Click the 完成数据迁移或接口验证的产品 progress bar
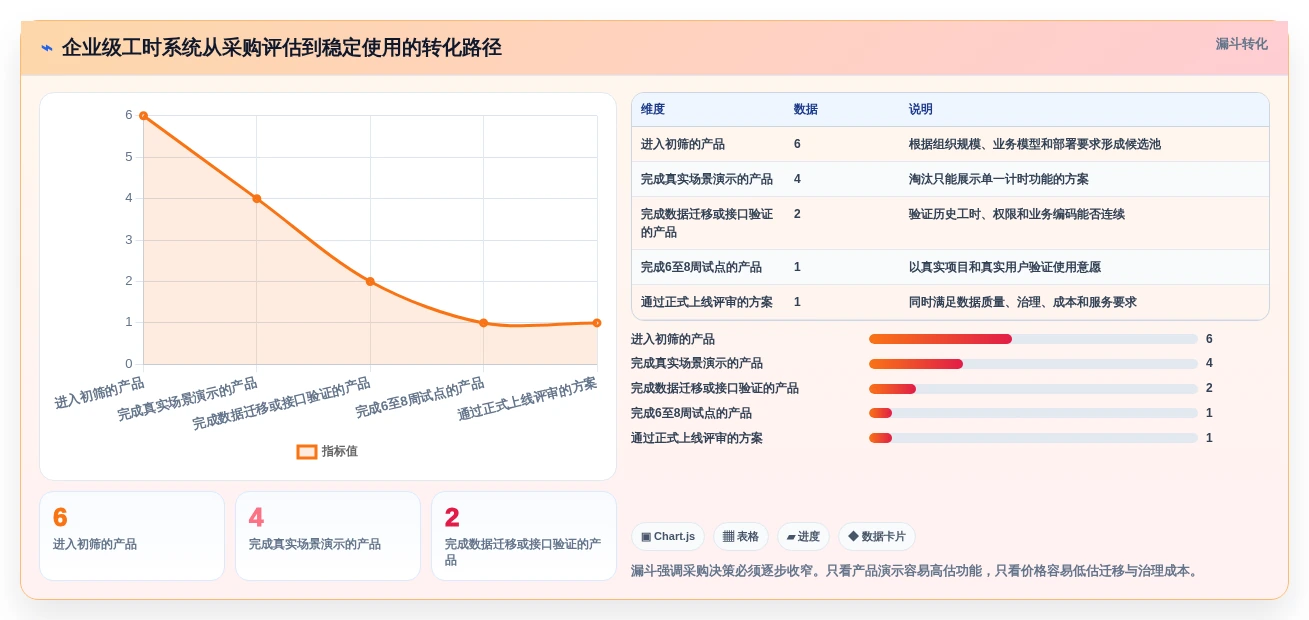The height and width of the screenshot is (620, 1309). [x=1033, y=389]
